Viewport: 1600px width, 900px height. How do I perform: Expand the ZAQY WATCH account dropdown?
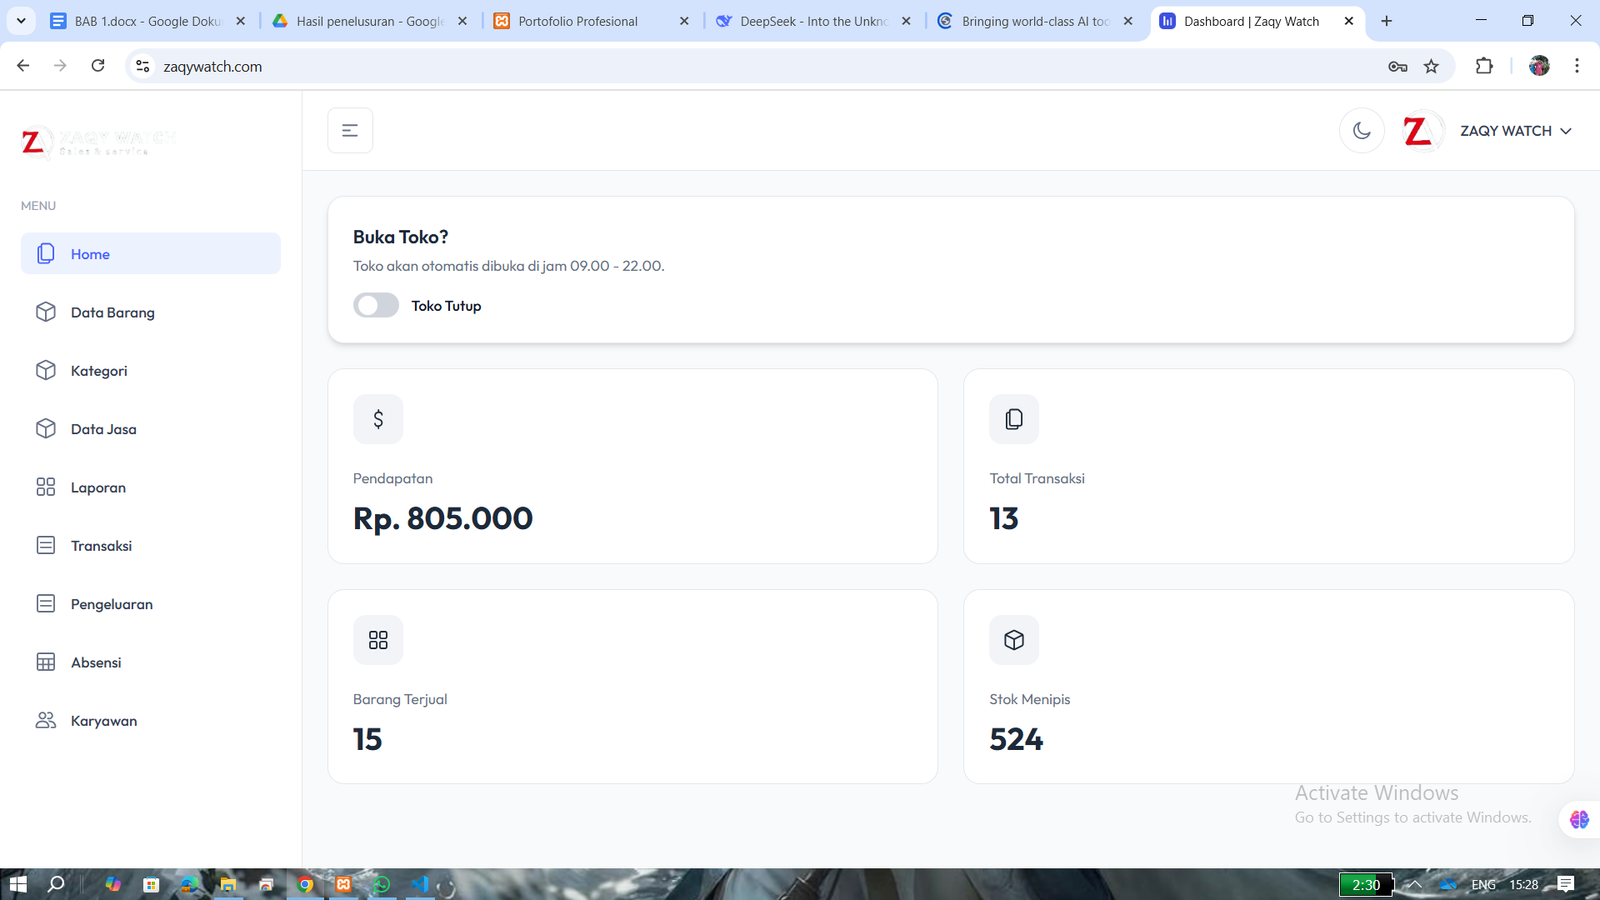tap(1515, 131)
